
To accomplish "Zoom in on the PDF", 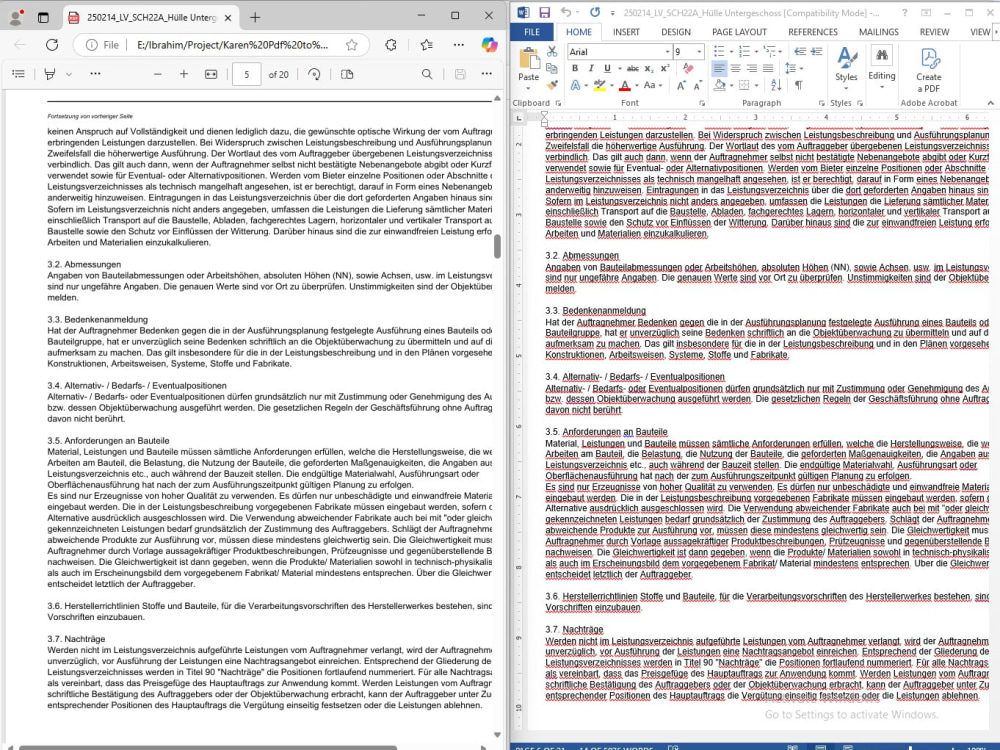I will [184, 74].
